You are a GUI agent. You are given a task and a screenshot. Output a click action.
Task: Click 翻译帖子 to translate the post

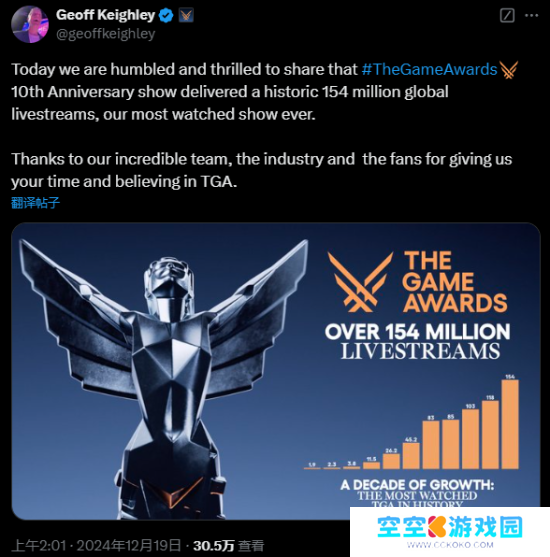(x=35, y=203)
